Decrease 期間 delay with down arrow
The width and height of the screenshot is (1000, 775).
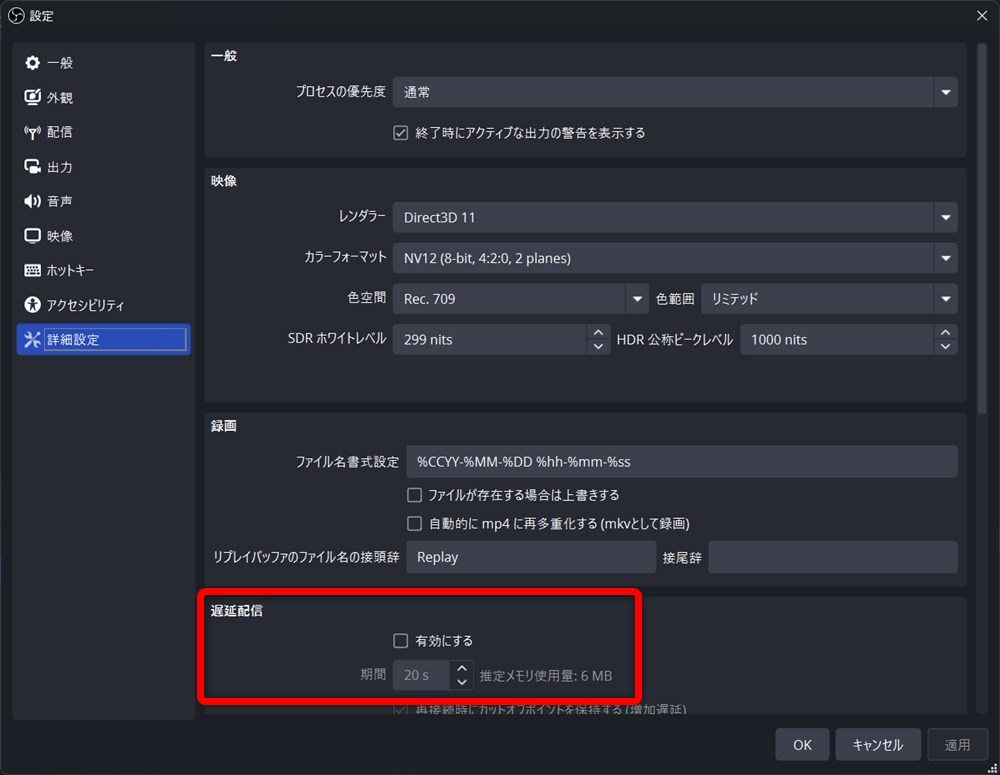click(462, 682)
